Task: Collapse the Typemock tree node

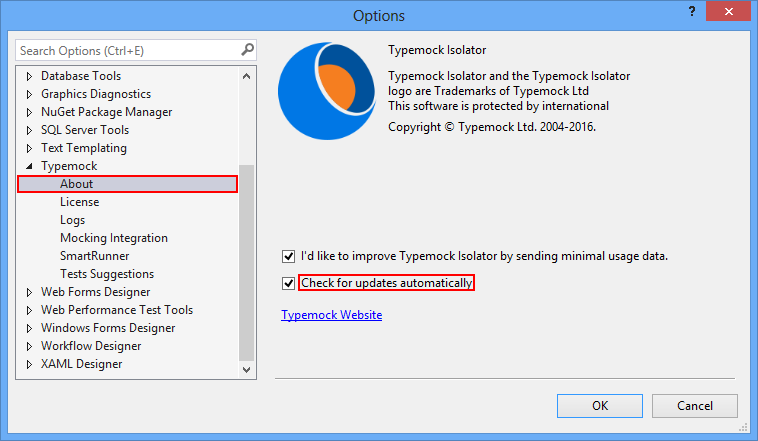Action: [x=30, y=166]
